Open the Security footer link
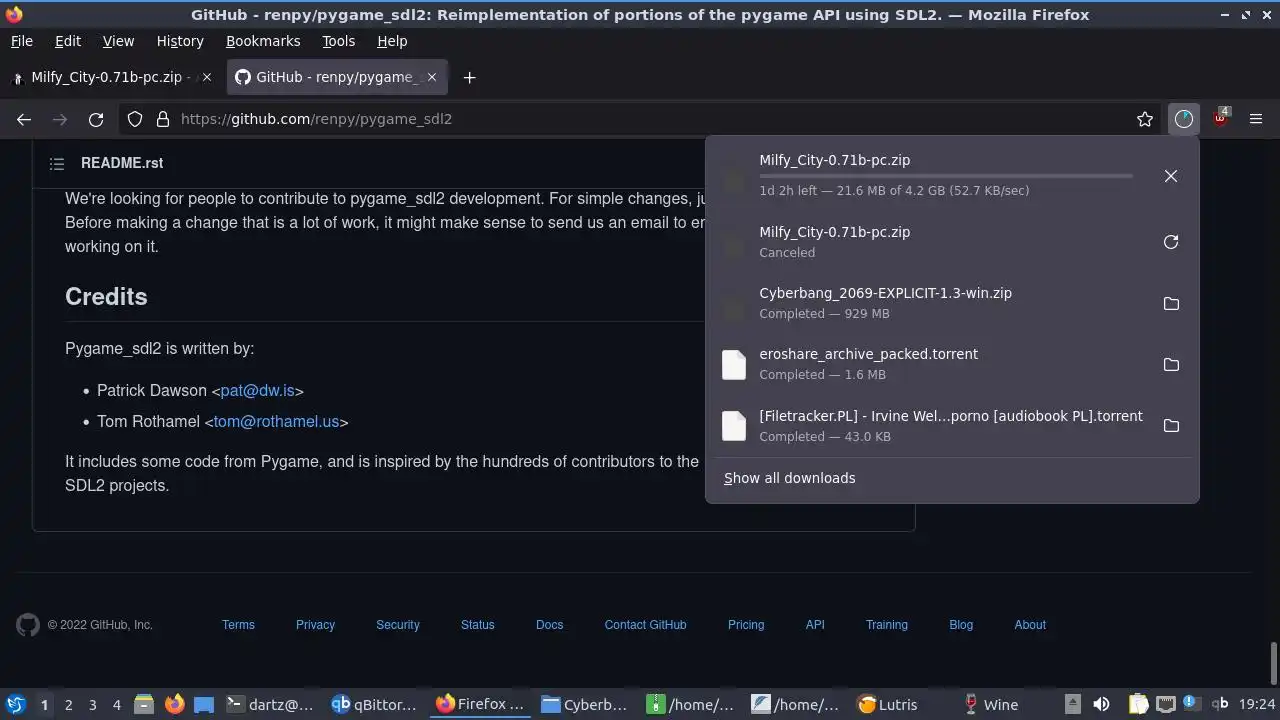Image resolution: width=1280 pixels, height=720 pixels. 398,625
